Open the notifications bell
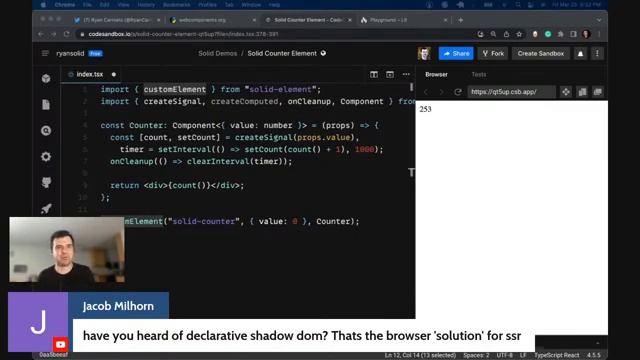Image resolution: width=640 pixels, height=360 pixels. (580, 53)
